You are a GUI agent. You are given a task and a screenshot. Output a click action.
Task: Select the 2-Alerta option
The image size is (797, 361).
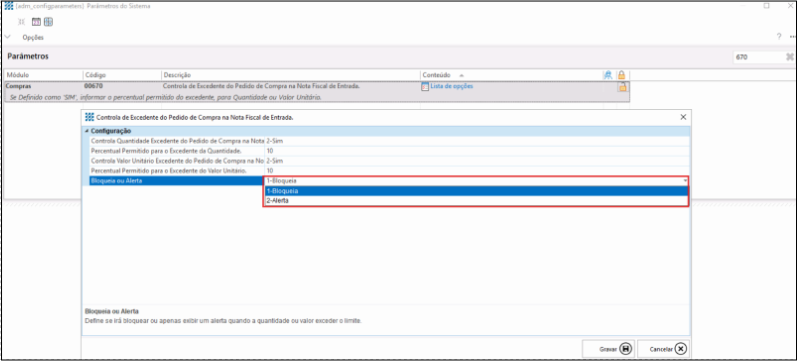tap(476, 200)
